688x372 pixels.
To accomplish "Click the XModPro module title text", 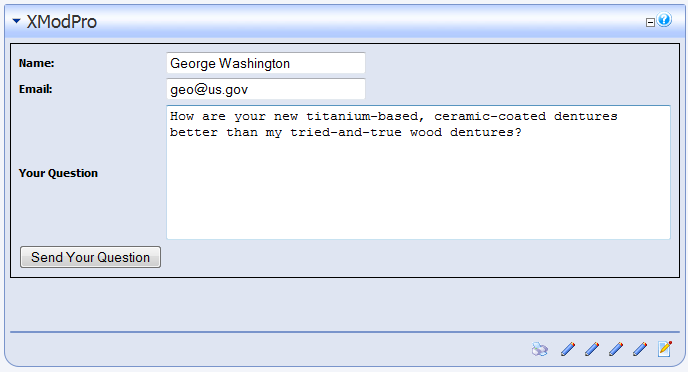I will [x=61, y=21].
